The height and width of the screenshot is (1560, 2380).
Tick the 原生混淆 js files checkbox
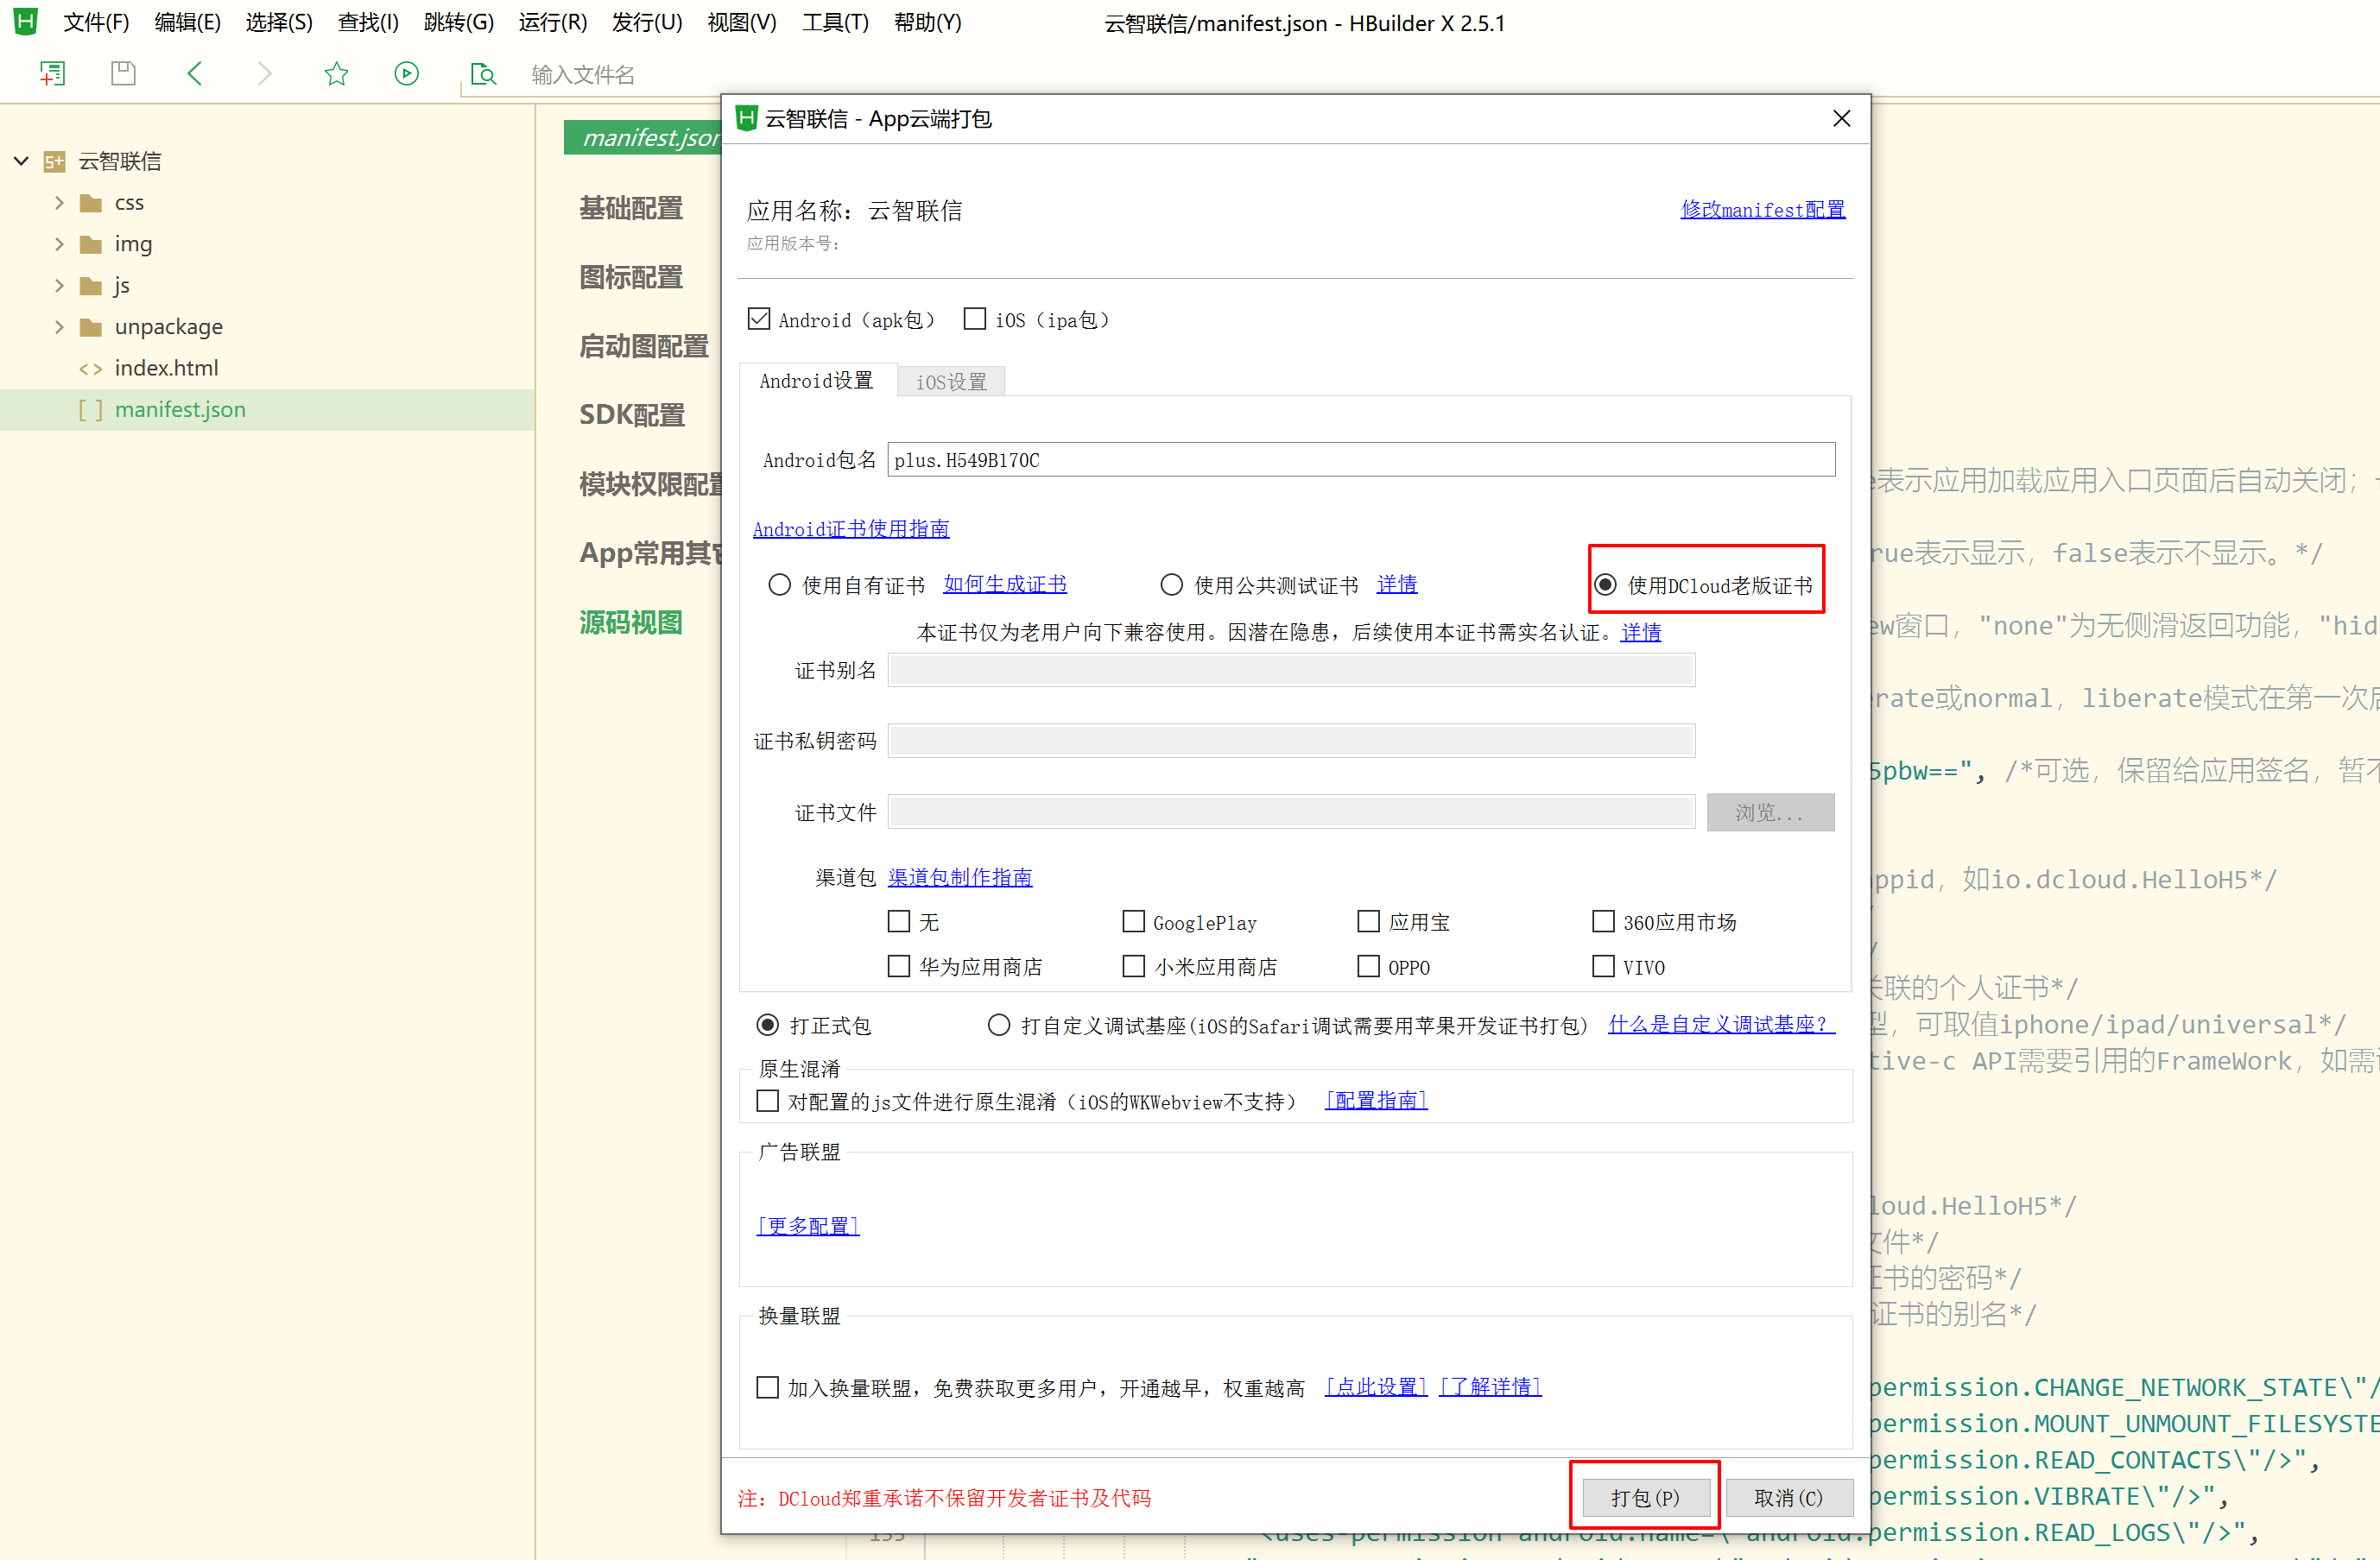767,1101
